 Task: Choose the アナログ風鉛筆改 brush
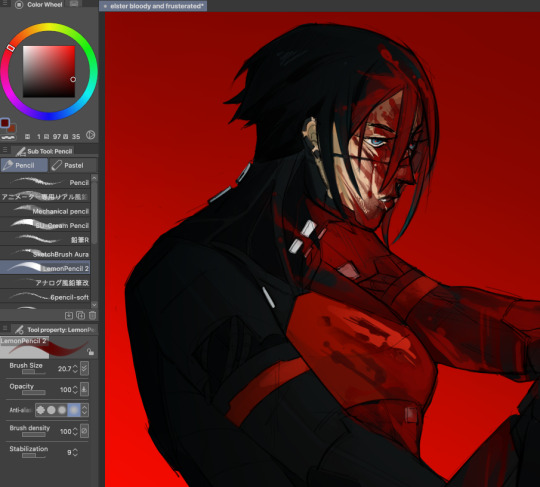(45, 282)
